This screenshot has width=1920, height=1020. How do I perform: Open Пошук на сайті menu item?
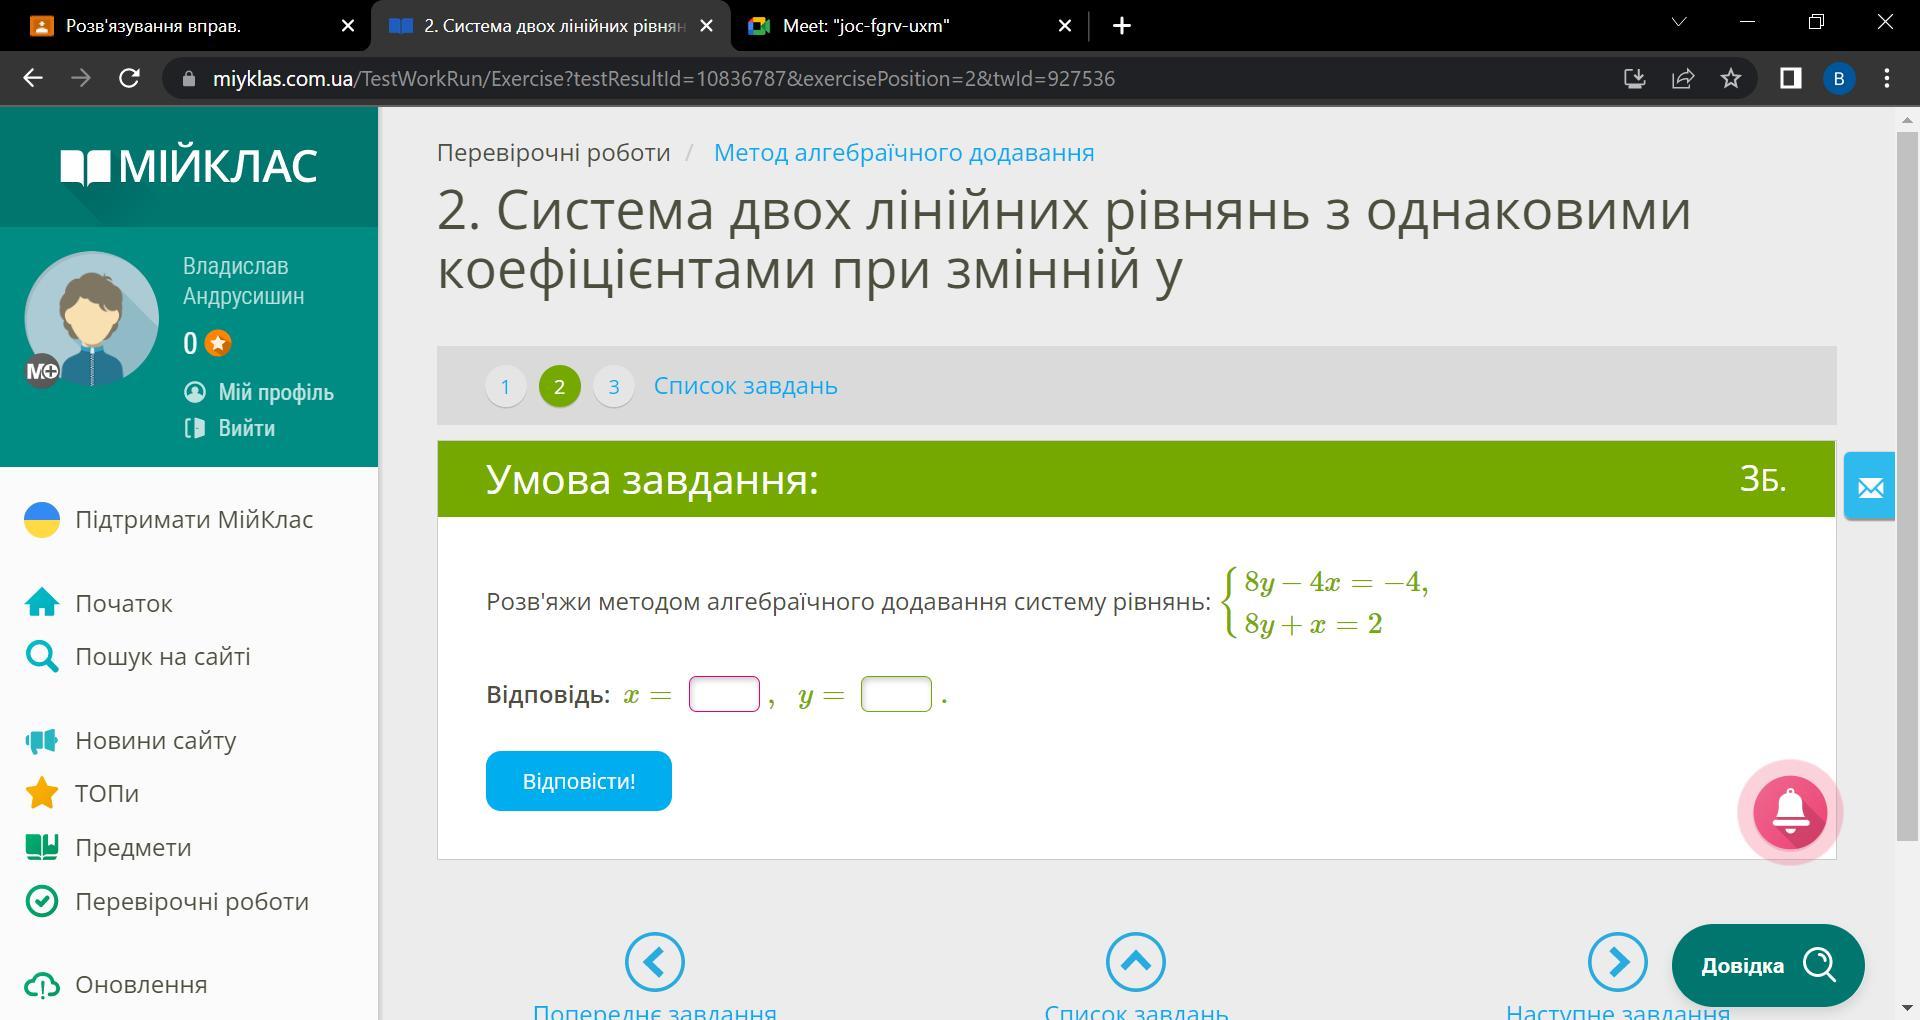coord(163,657)
